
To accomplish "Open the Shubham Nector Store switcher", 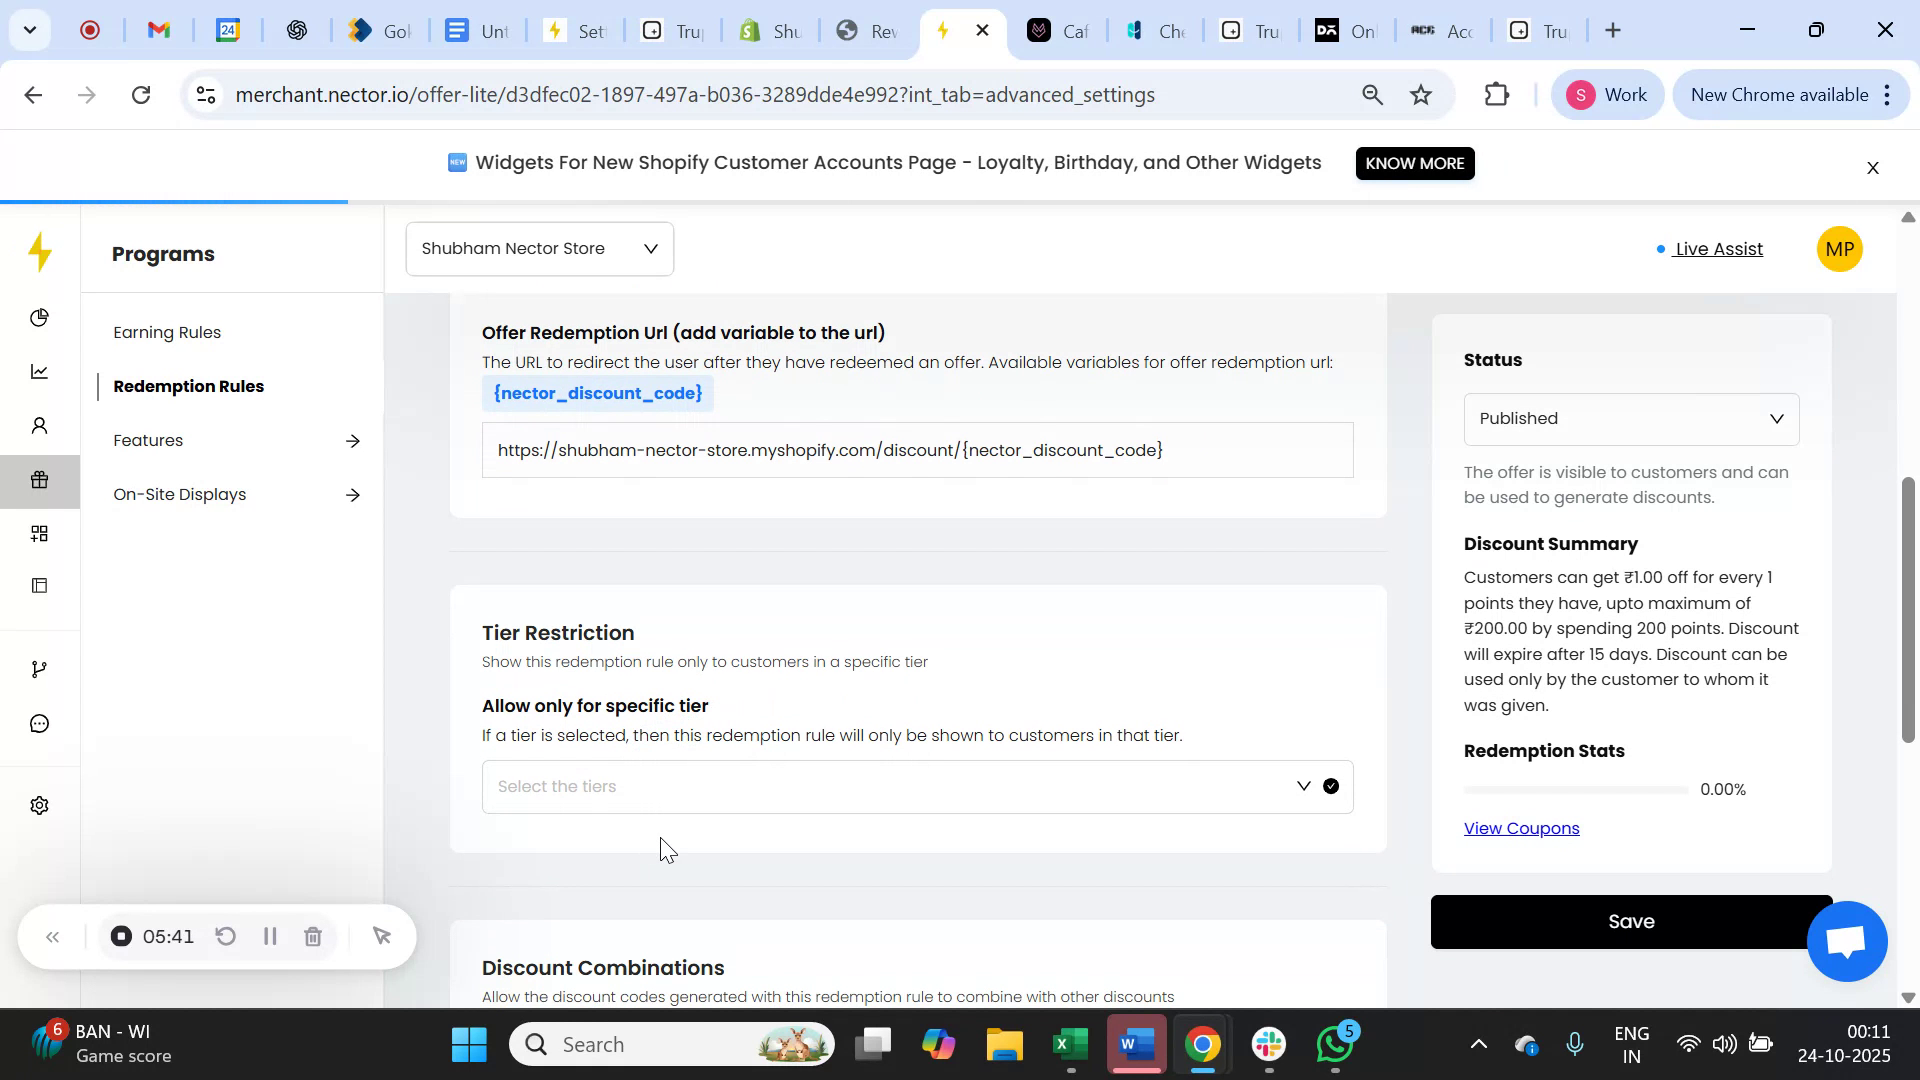I will pyautogui.click(x=539, y=248).
